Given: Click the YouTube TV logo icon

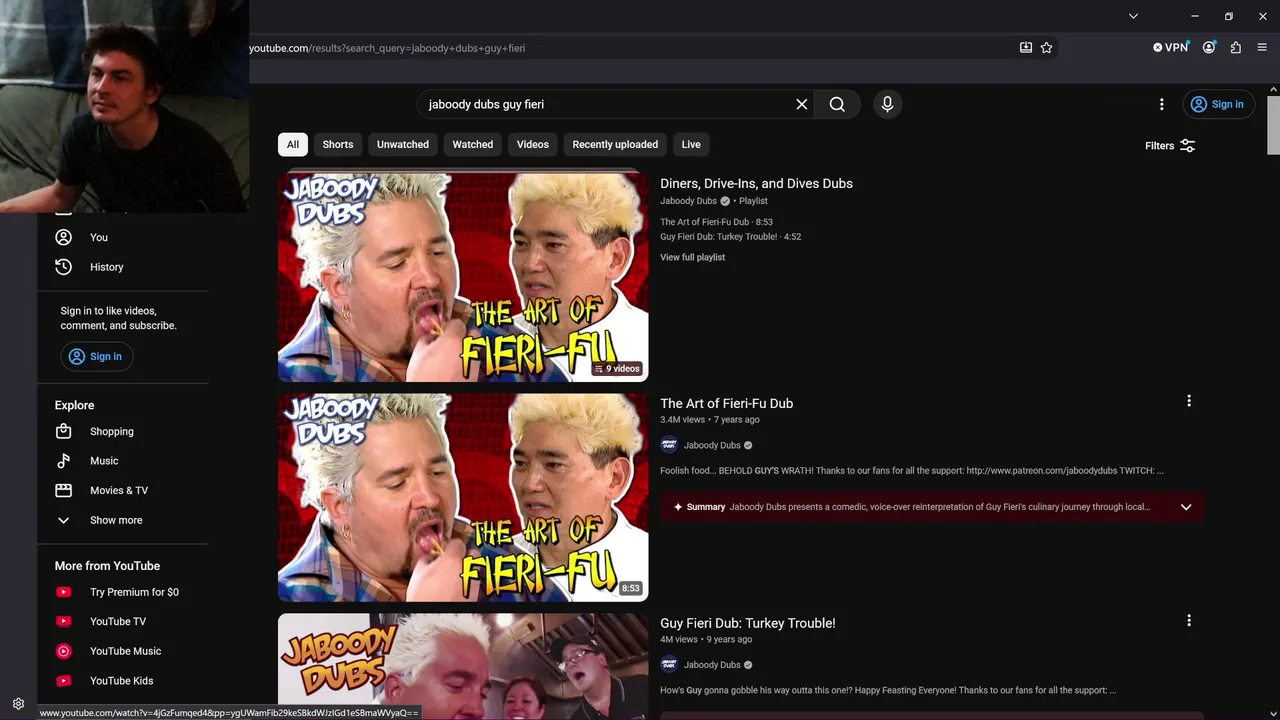Looking at the screenshot, I should (x=63, y=621).
